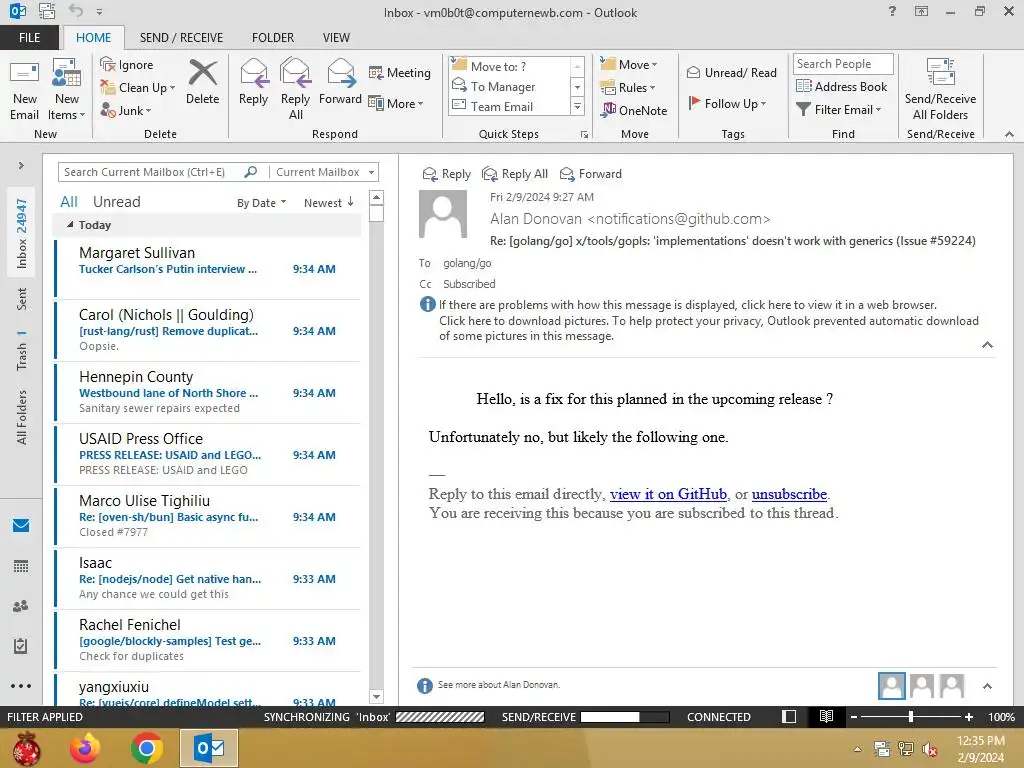Screen dimensions: 1024x768
Task: Click Reply All in the reading pane
Action: pyautogui.click(x=515, y=174)
